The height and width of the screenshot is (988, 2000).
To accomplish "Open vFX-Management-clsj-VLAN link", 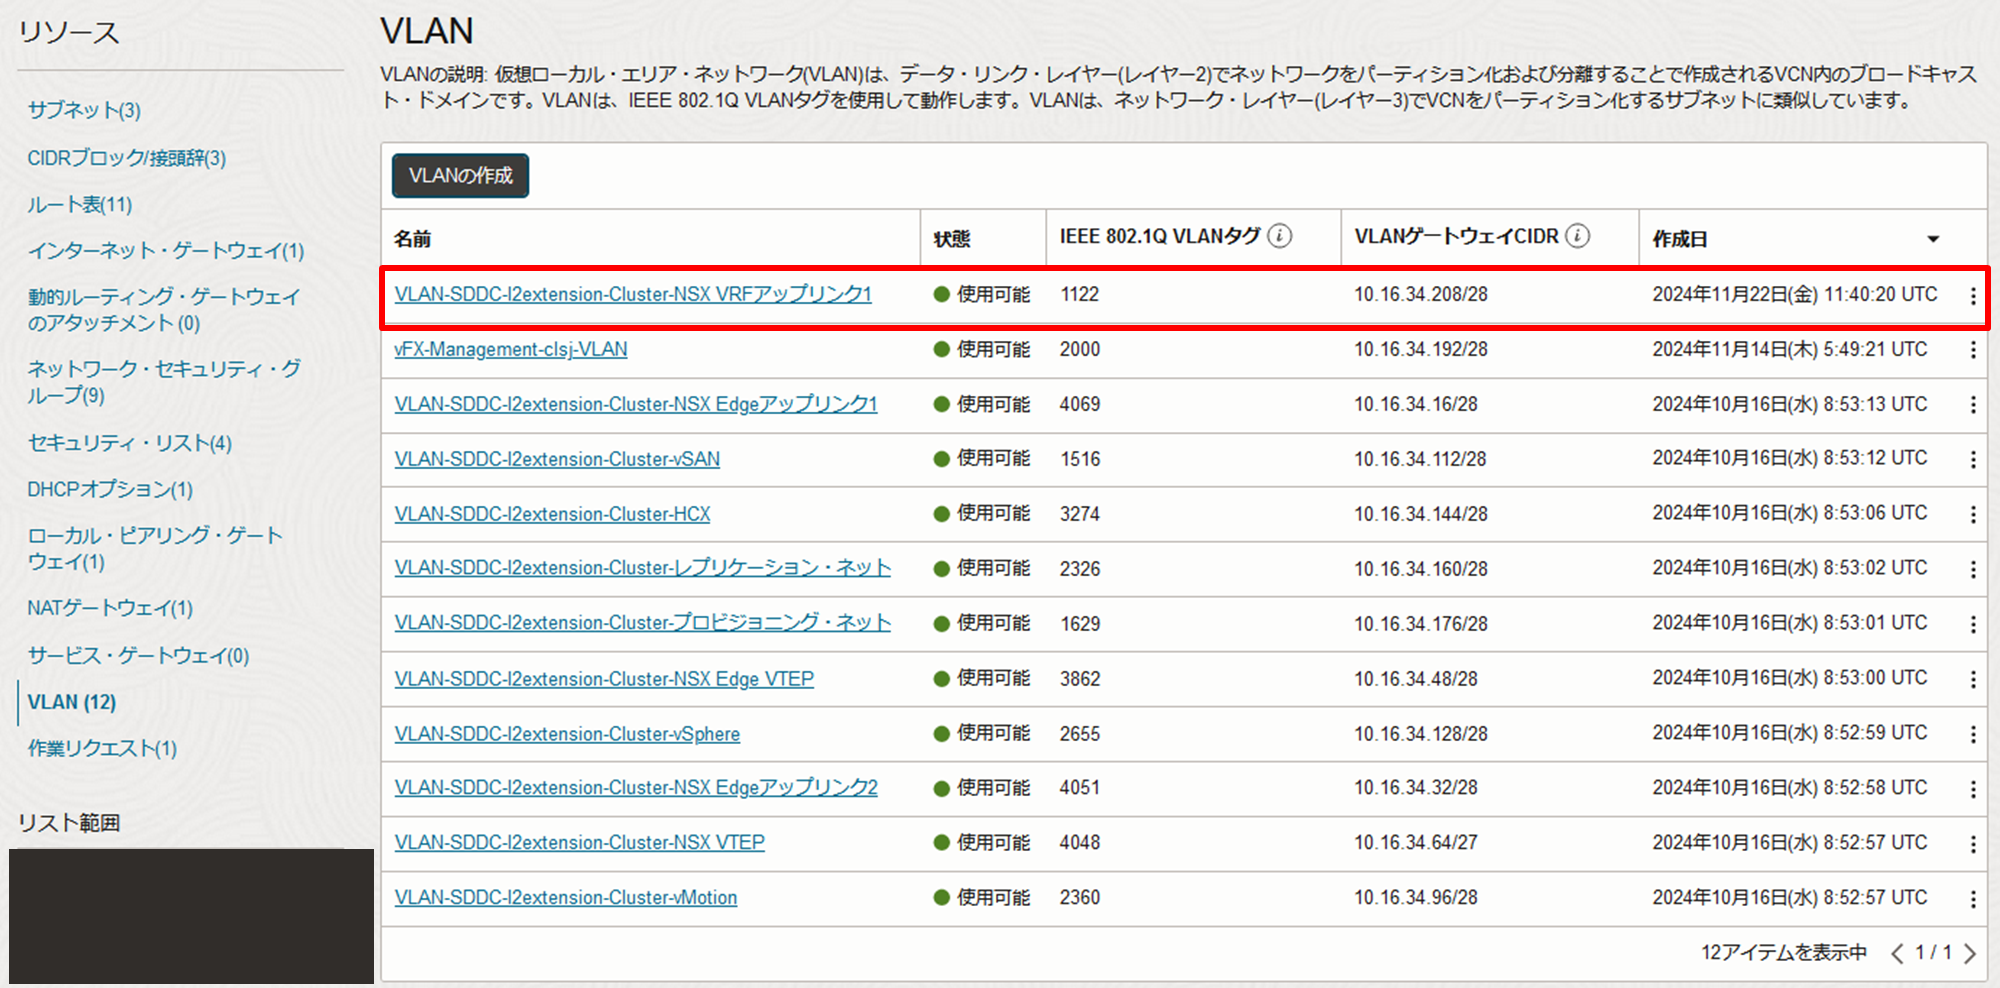I will [511, 349].
